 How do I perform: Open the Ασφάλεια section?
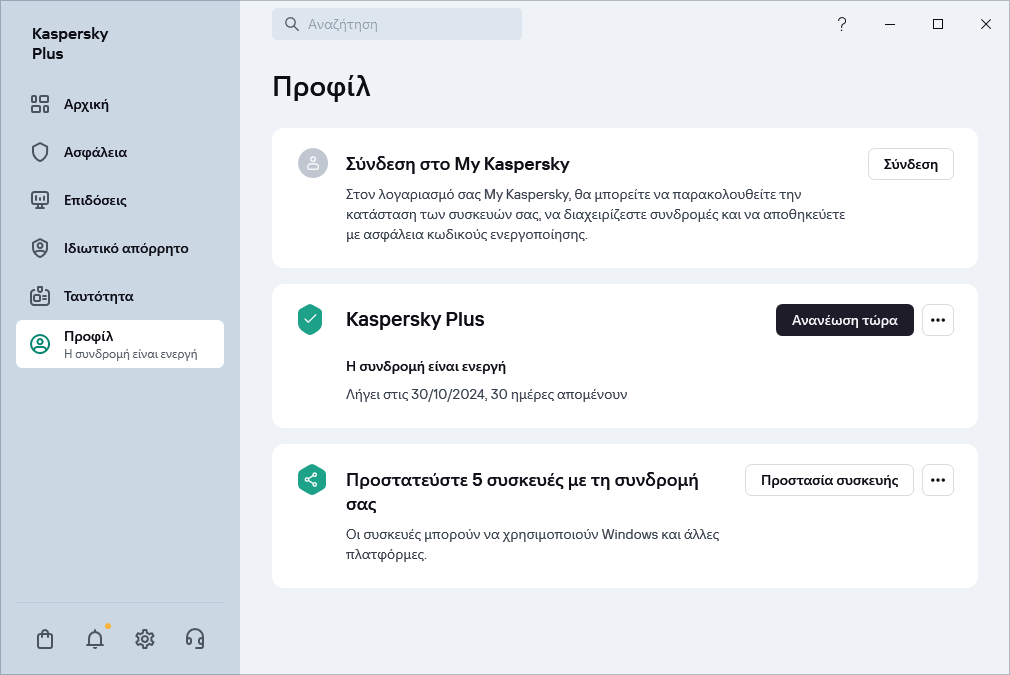point(95,152)
